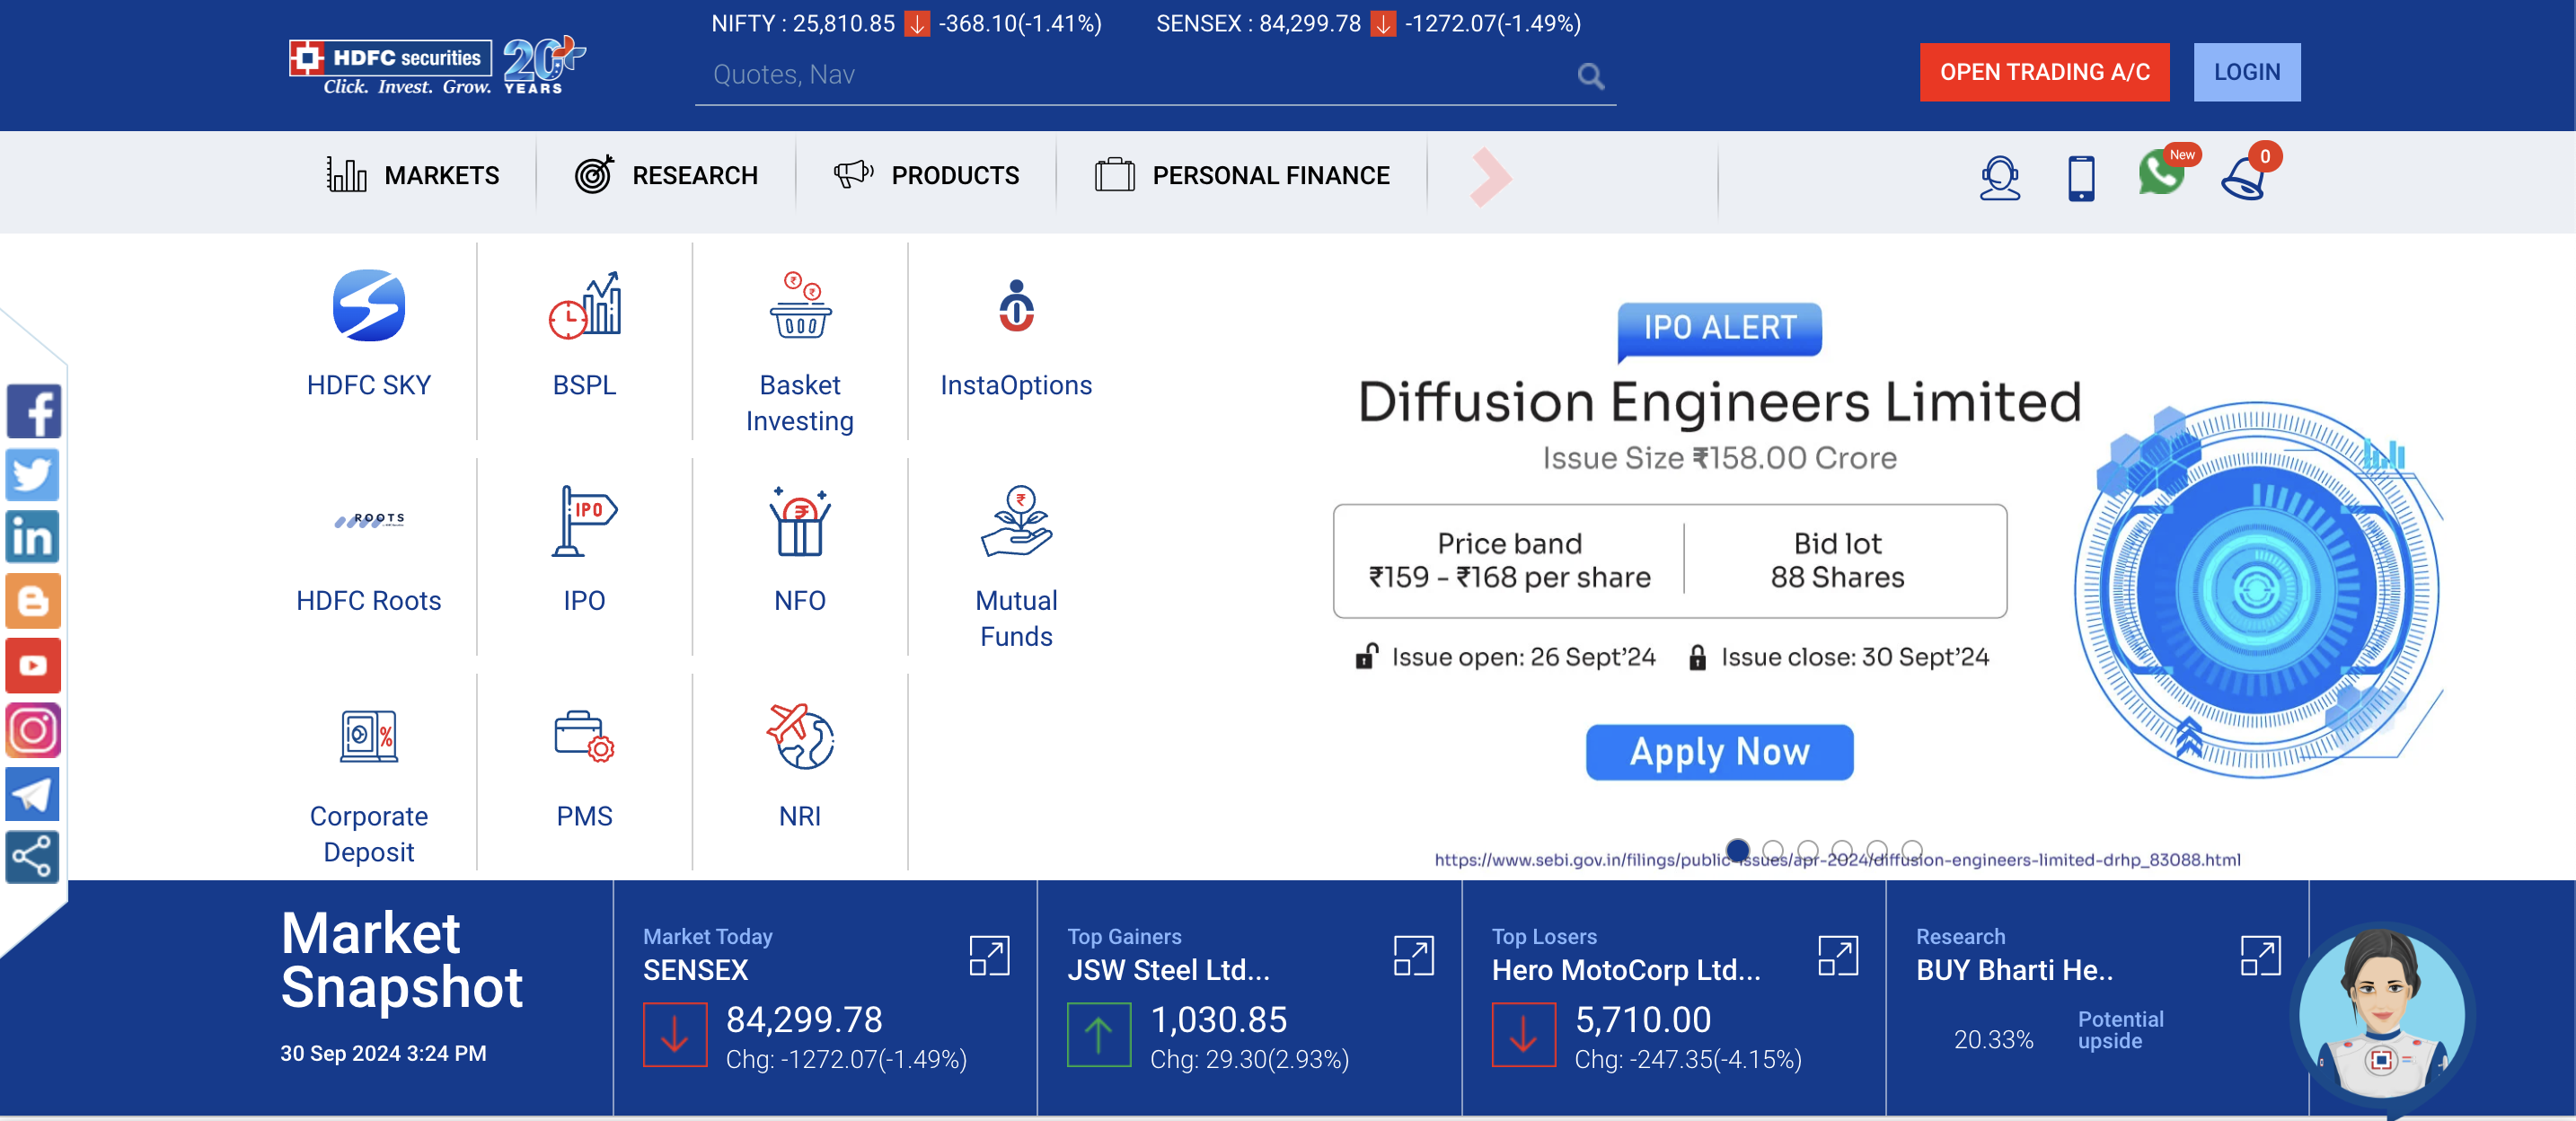Click the Blogger icon
Screen dimensions: 2576x1121
pos(33,602)
